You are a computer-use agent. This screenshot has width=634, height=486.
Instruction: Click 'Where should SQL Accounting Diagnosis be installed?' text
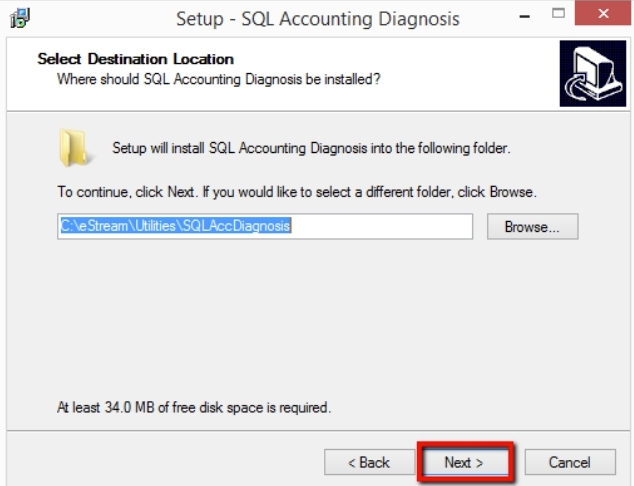[x=218, y=77]
